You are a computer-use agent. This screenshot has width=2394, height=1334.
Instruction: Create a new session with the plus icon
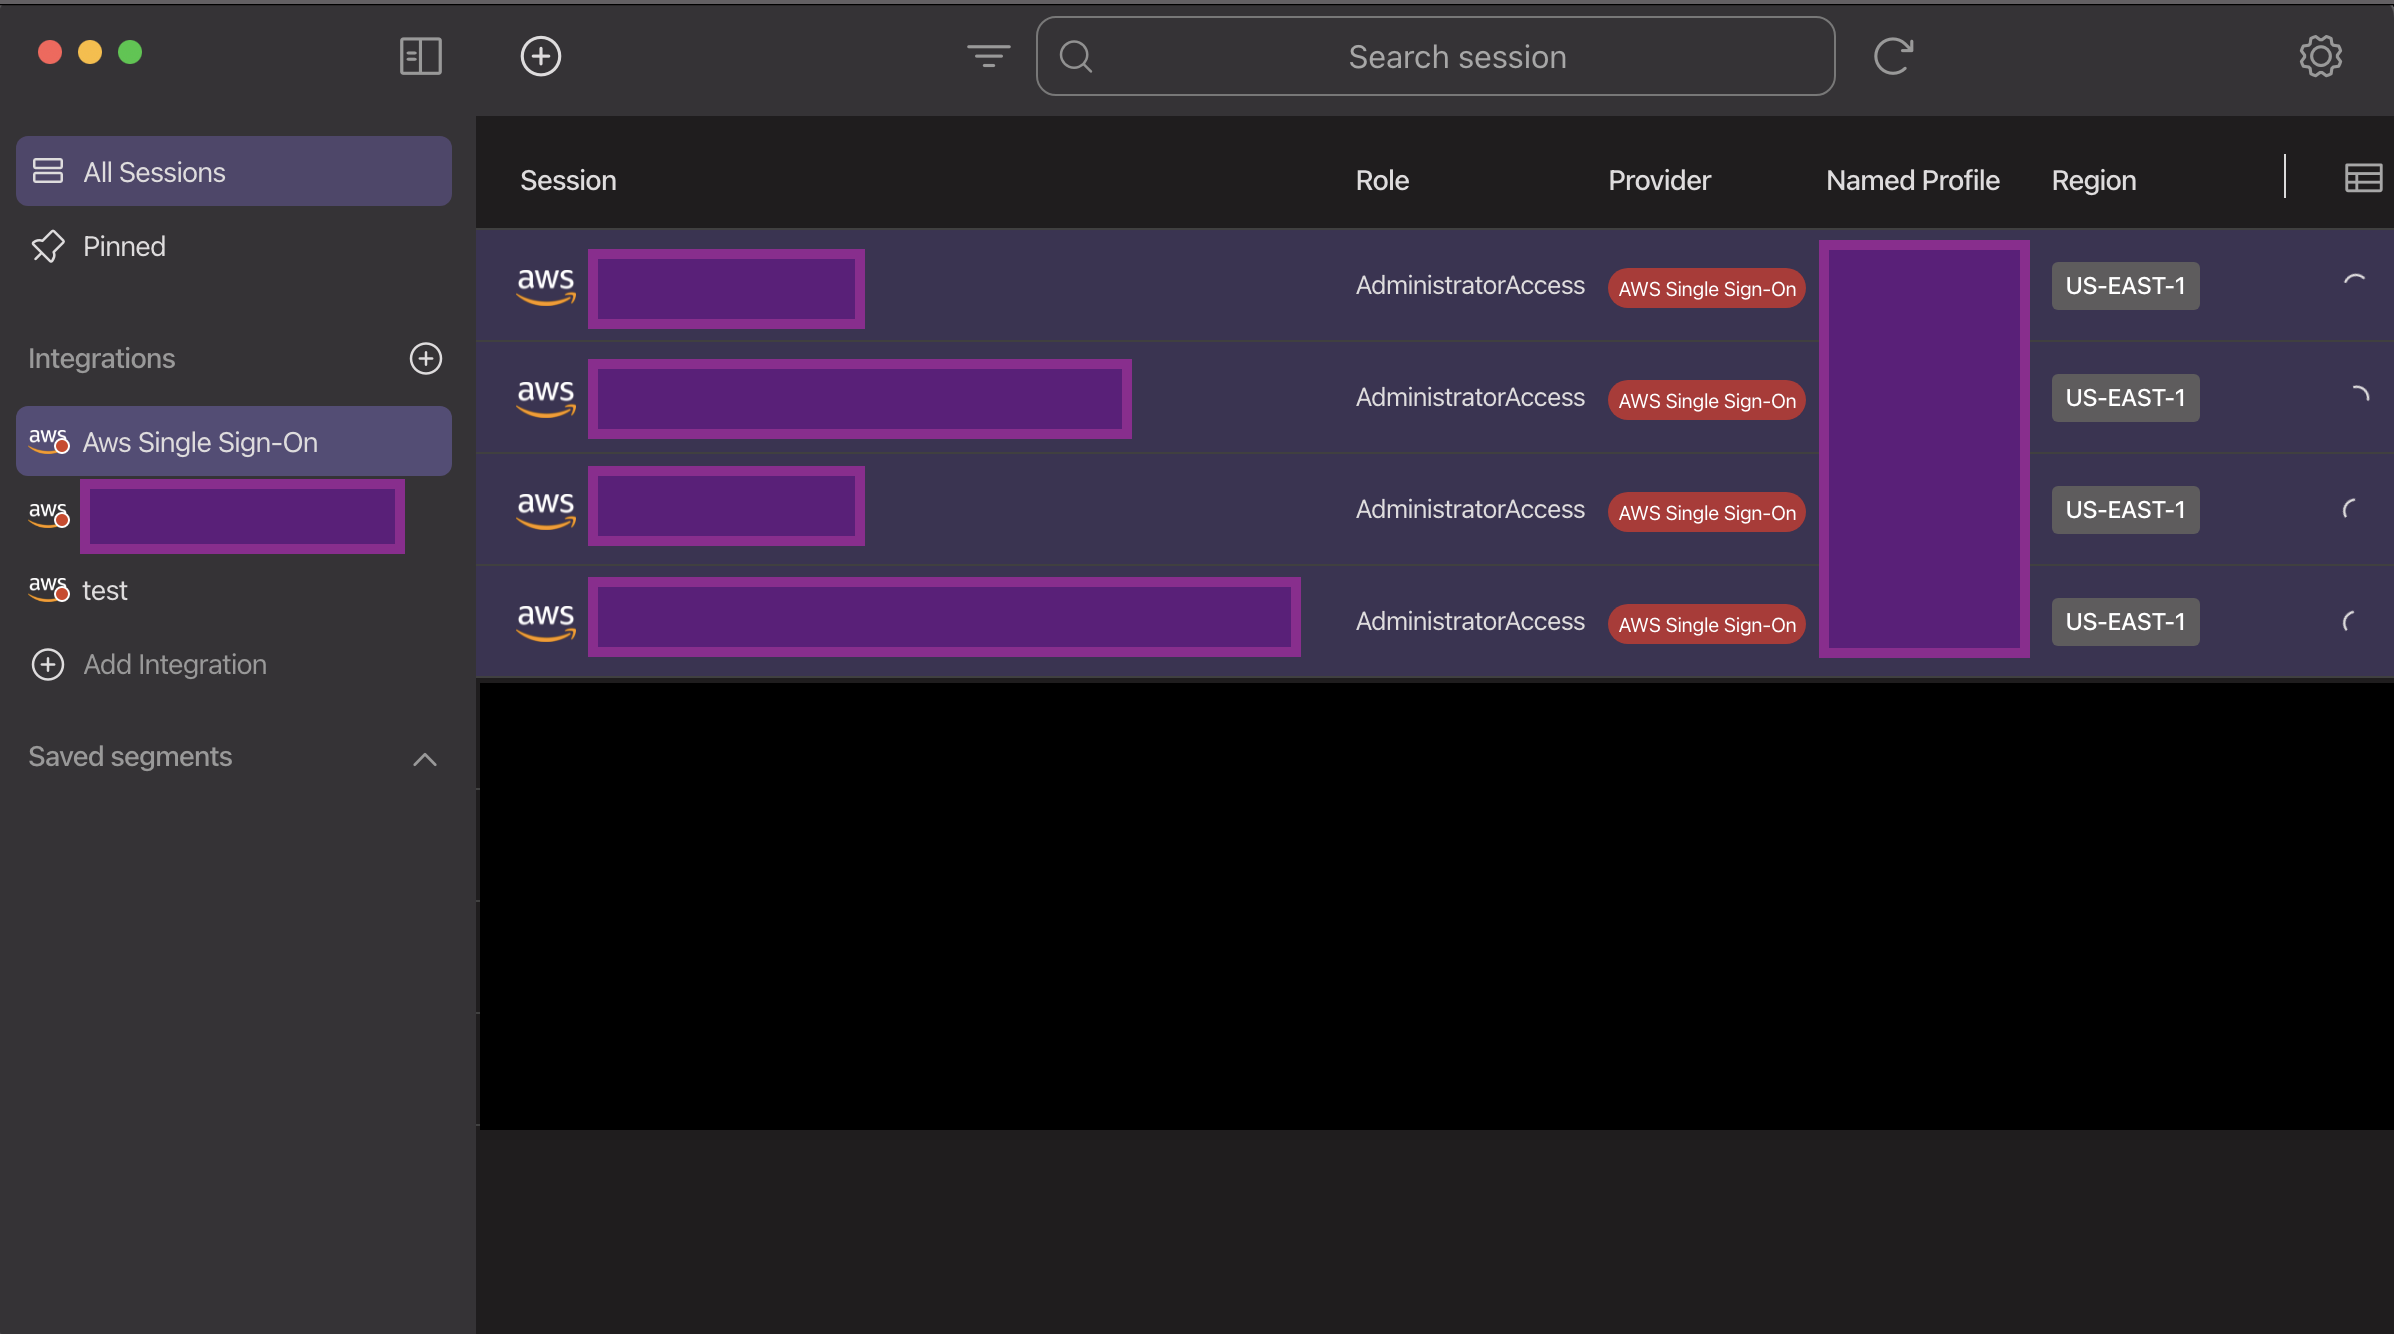(x=540, y=56)
